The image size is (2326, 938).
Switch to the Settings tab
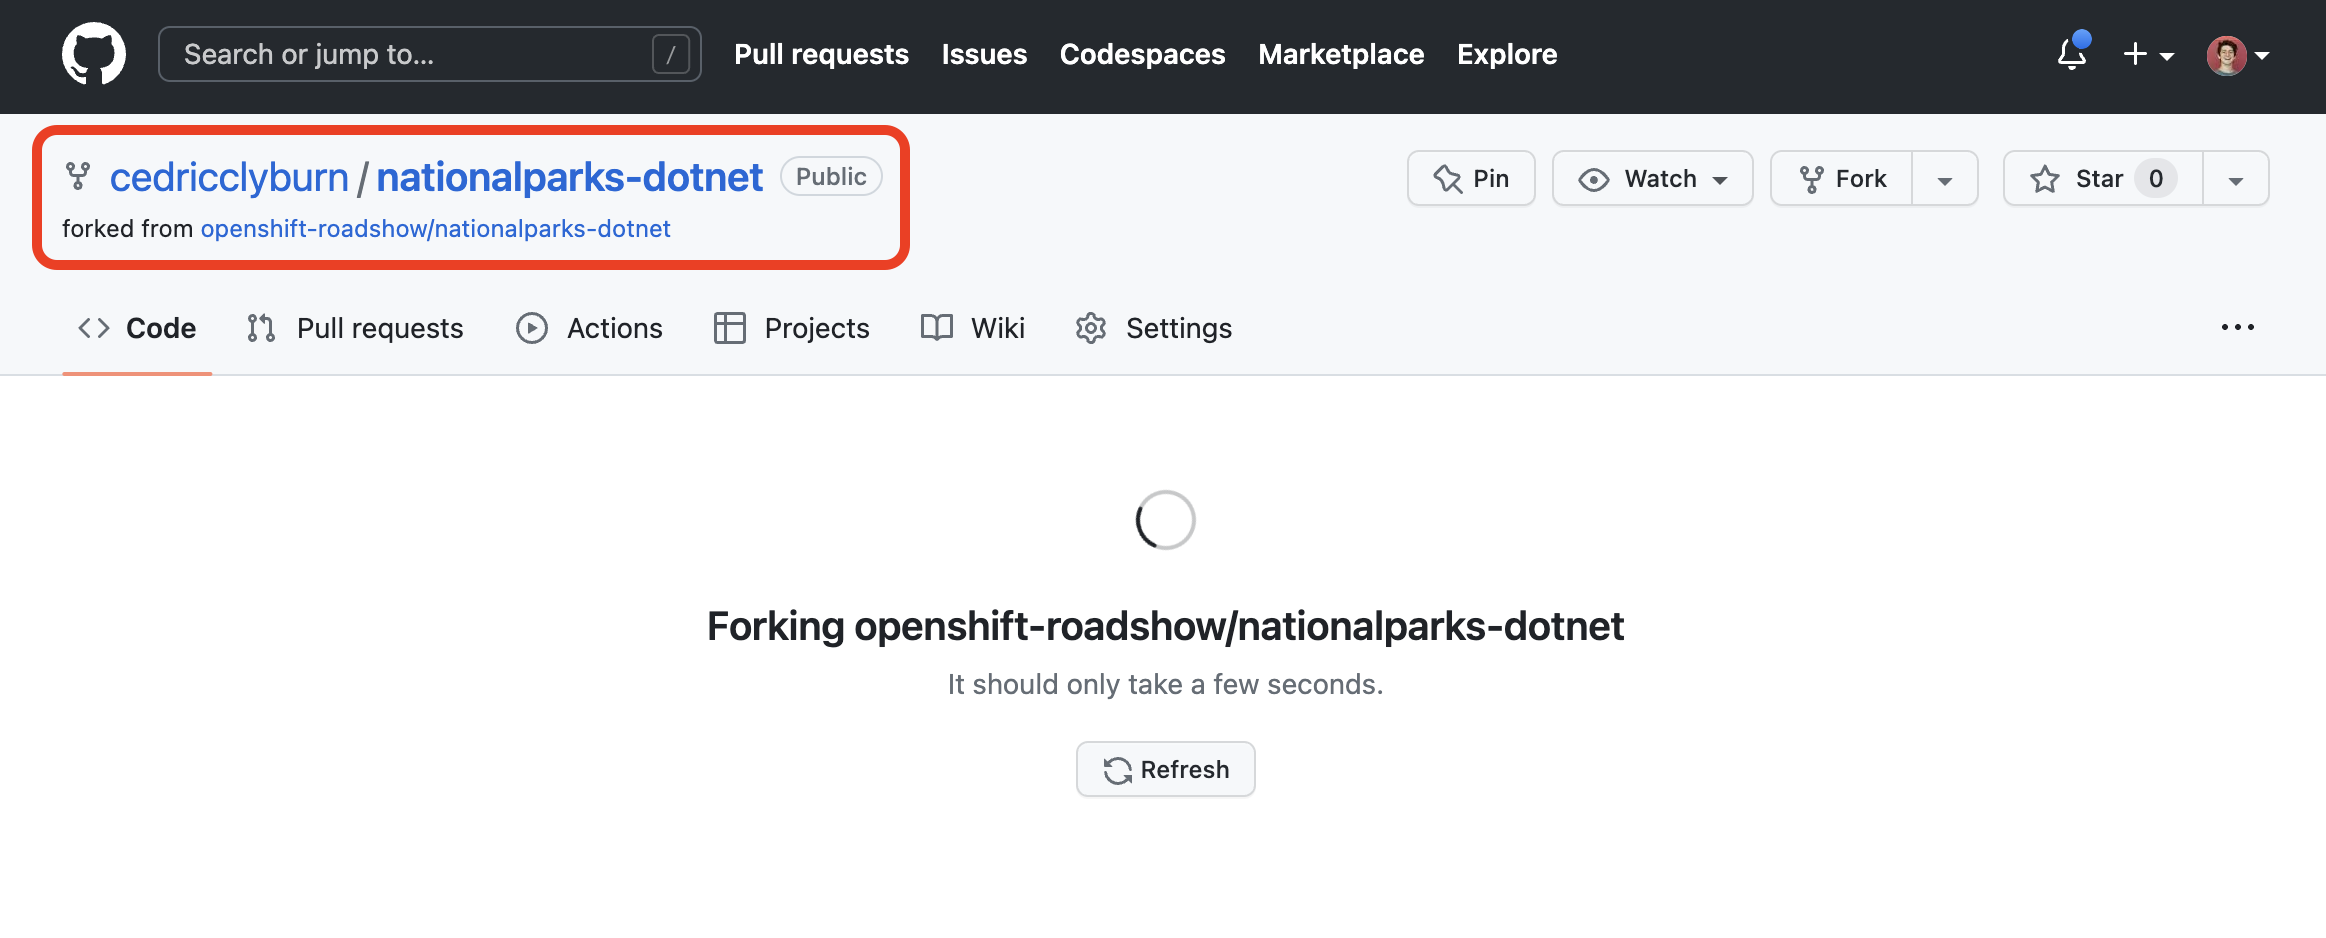[1153, 328]
